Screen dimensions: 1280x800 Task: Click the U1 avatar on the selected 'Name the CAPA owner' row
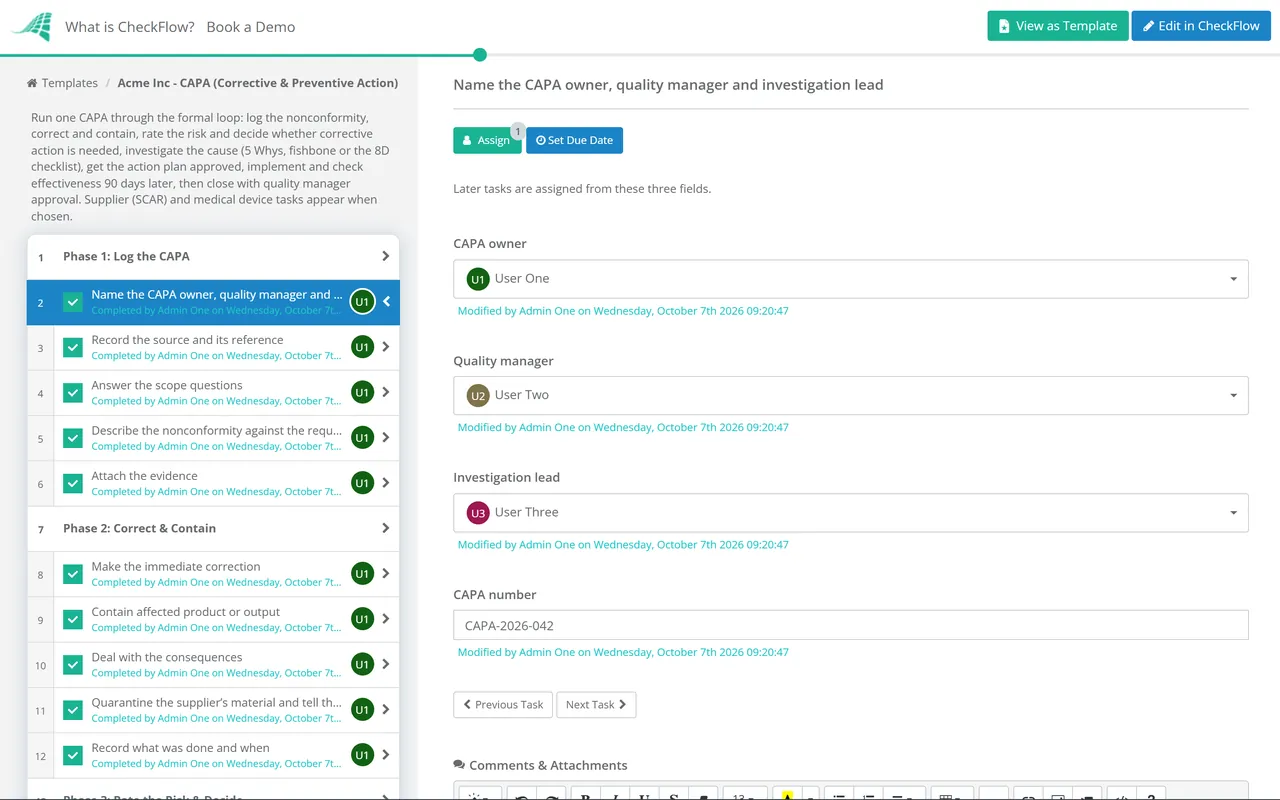362,302
